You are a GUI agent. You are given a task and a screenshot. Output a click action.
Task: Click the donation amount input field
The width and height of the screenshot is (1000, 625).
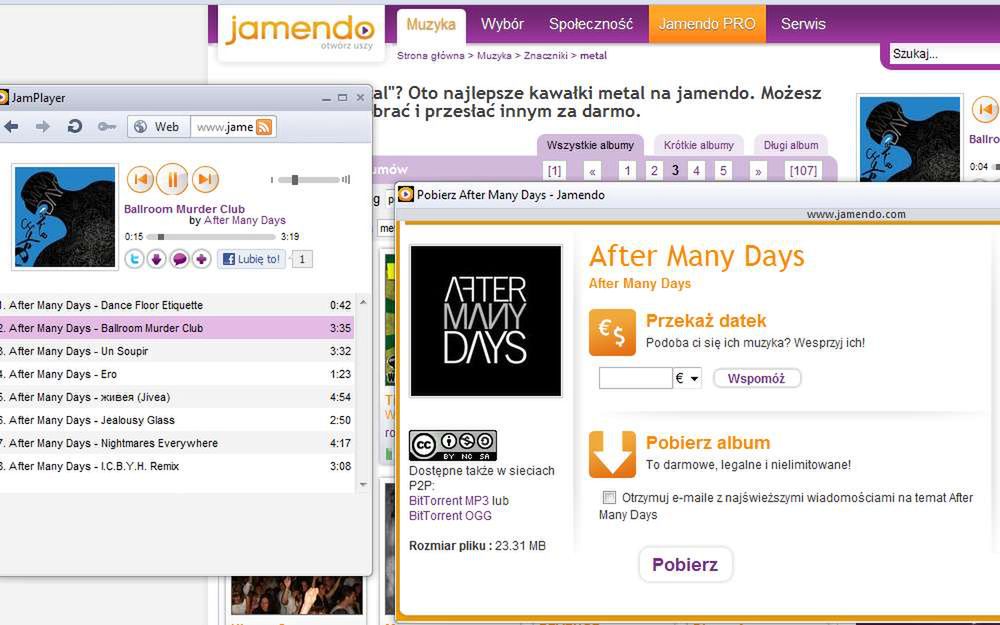pyautogui.click(x=635, y=378)
